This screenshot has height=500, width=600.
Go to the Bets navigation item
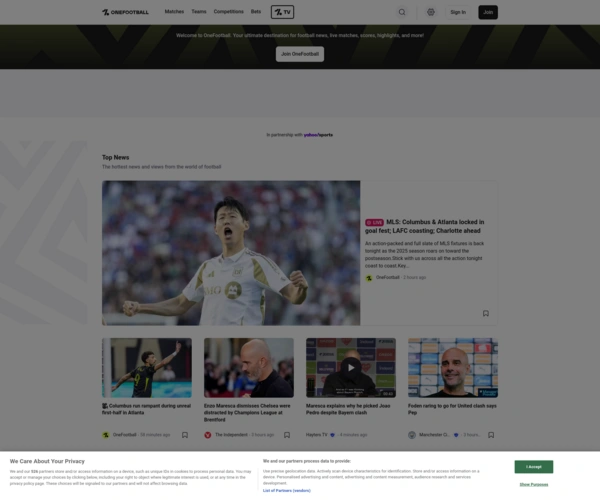256,12
